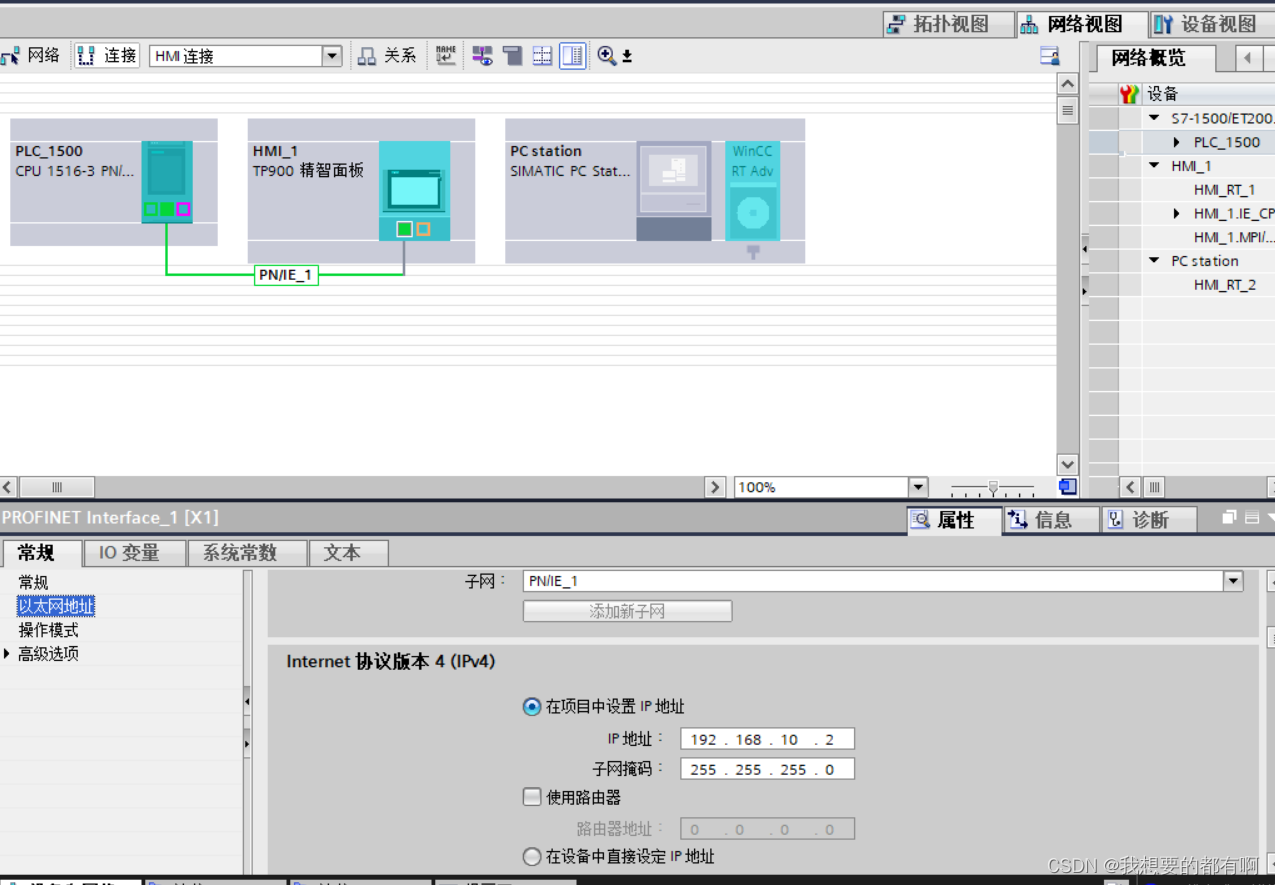
Task: Toggle the highlighted column view icon
Action: pyautogui.click(x=572, y=56)
